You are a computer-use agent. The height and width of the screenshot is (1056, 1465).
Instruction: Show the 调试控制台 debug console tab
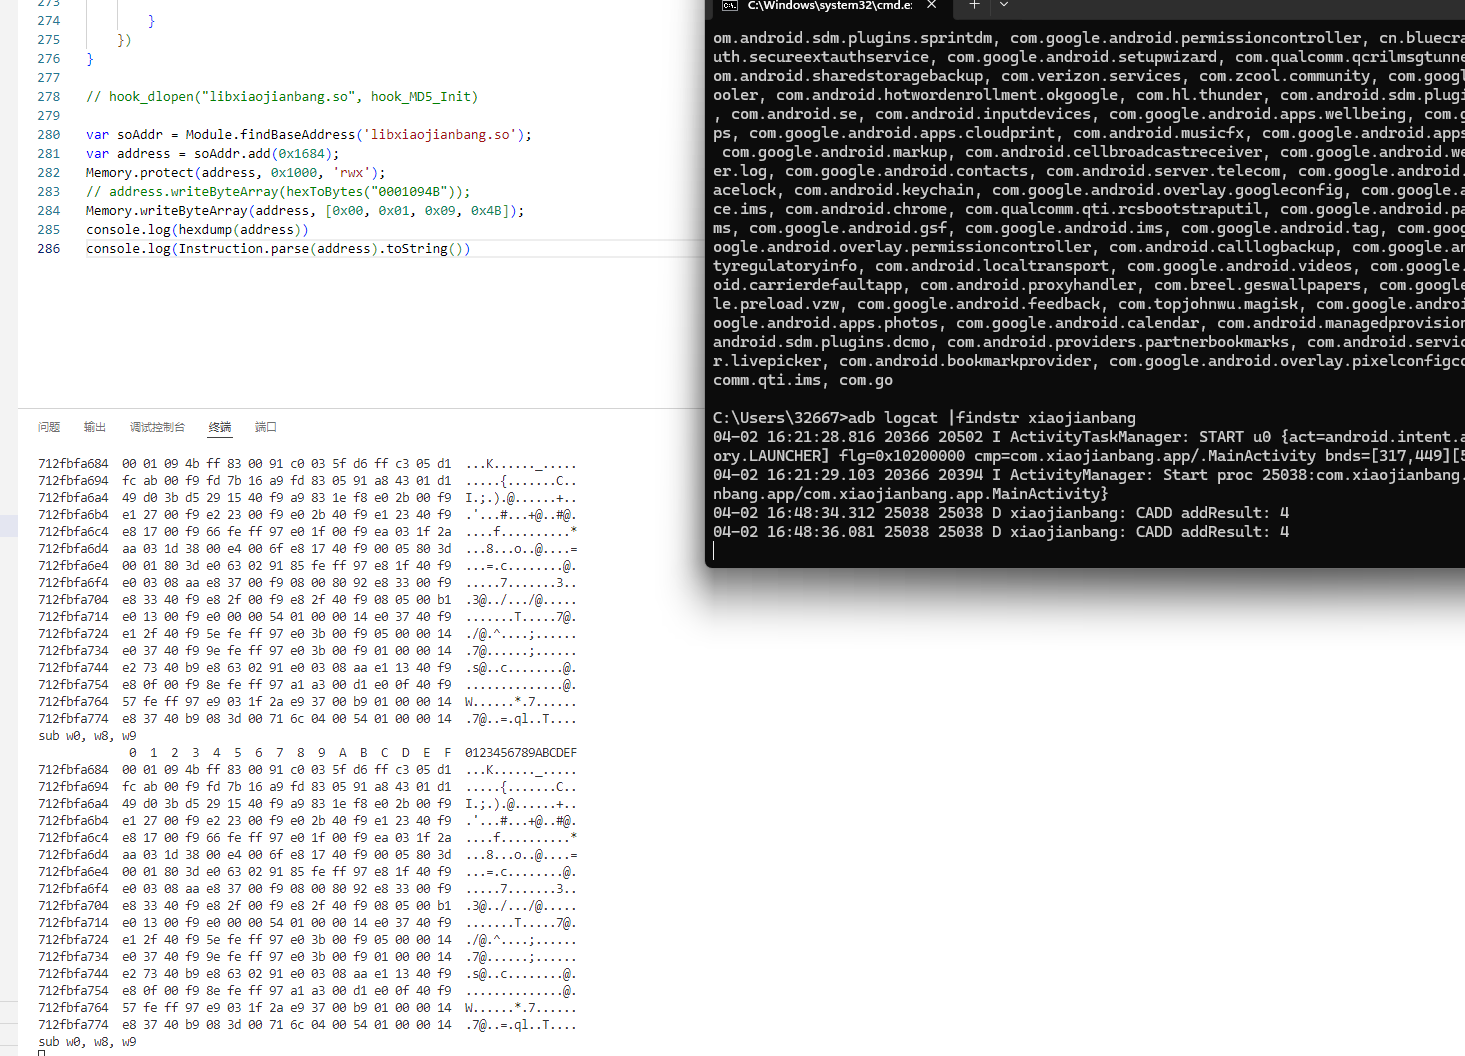(157, 427)
